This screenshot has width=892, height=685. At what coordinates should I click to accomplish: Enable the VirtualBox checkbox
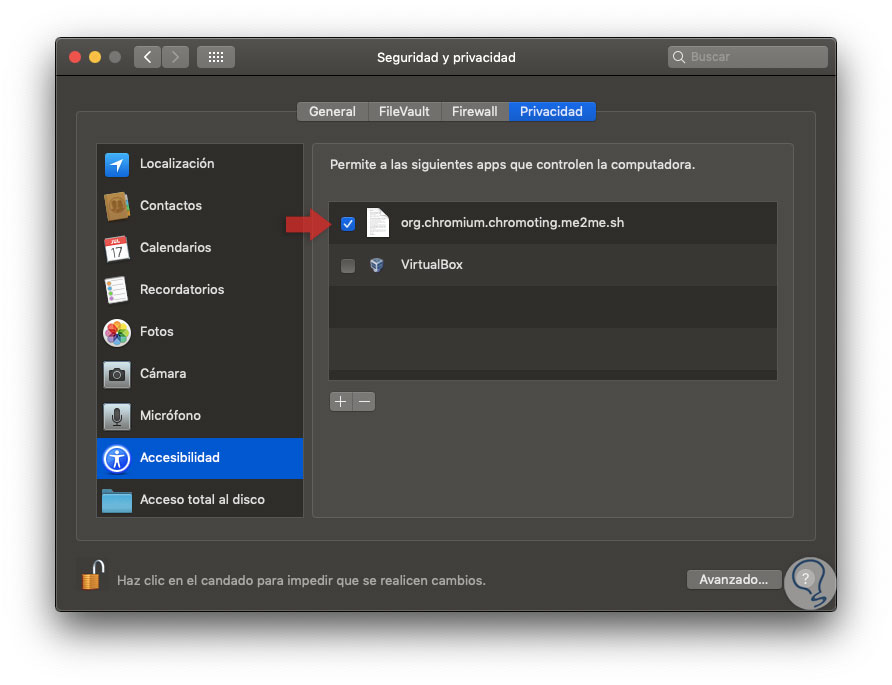pyautogui.click(x=348, y=266)
